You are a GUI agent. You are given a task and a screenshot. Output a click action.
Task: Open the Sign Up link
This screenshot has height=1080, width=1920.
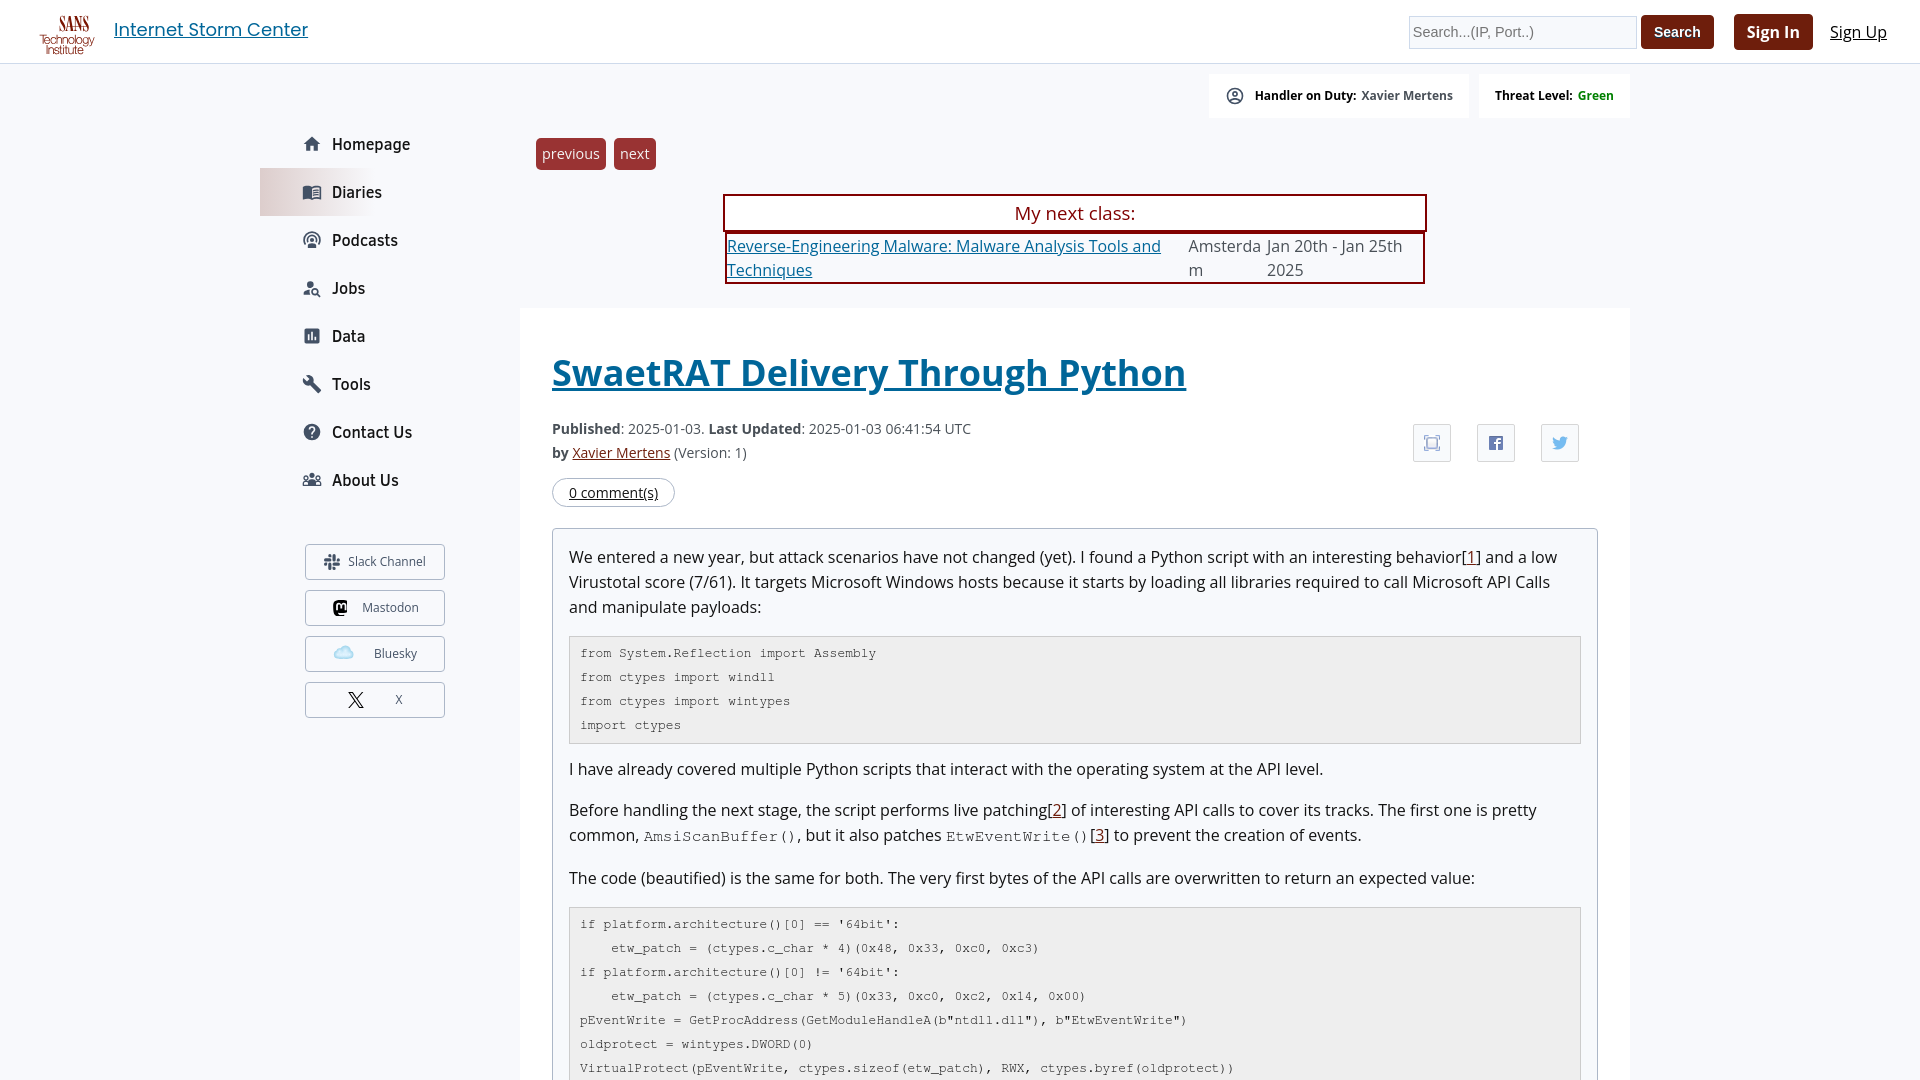(x=1858, y=32)
